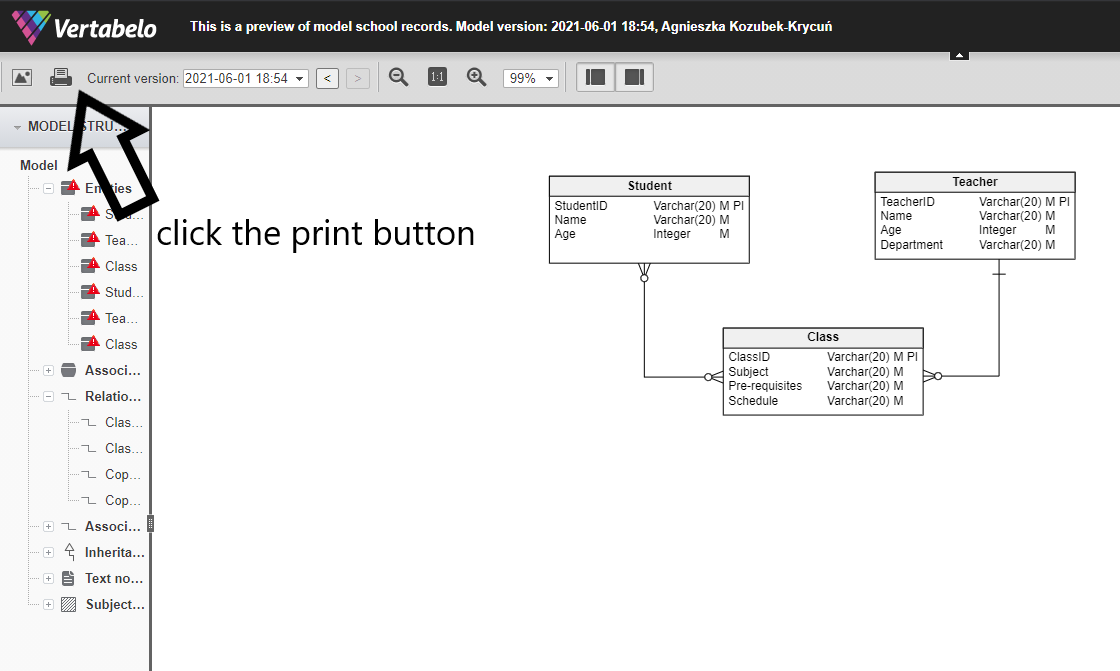Select the first Clas... relationship item

tap(124, 422)
